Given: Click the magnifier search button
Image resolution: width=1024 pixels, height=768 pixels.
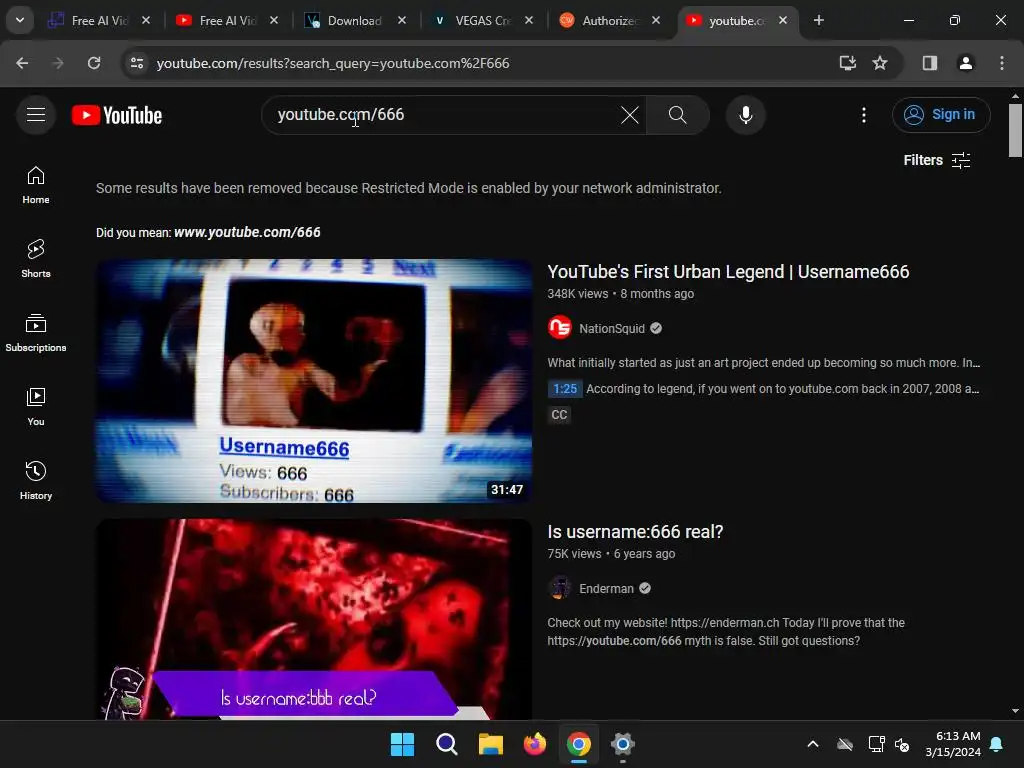Looking at the screenshot, I should (x=677, y=115).
